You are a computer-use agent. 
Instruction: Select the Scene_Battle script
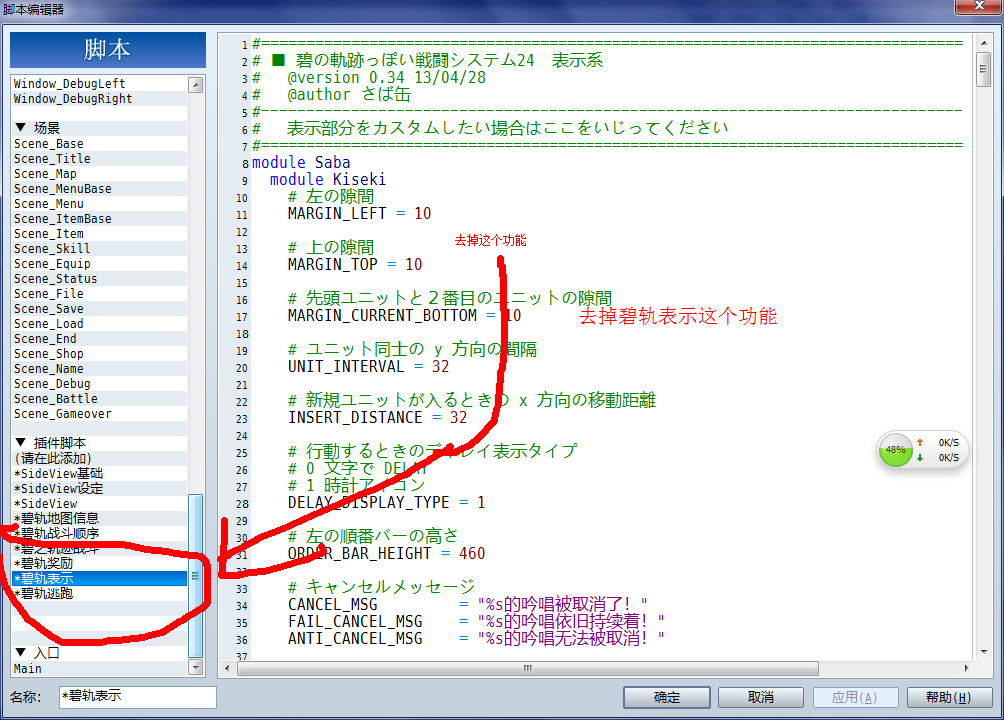point(99,398)
